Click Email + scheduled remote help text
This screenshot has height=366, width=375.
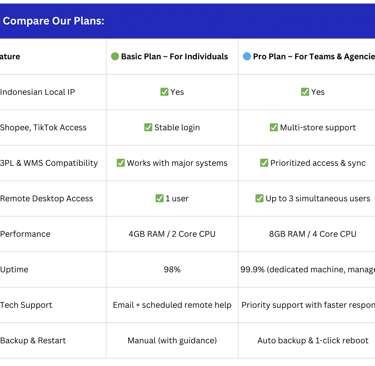click(x=172, y=305)
